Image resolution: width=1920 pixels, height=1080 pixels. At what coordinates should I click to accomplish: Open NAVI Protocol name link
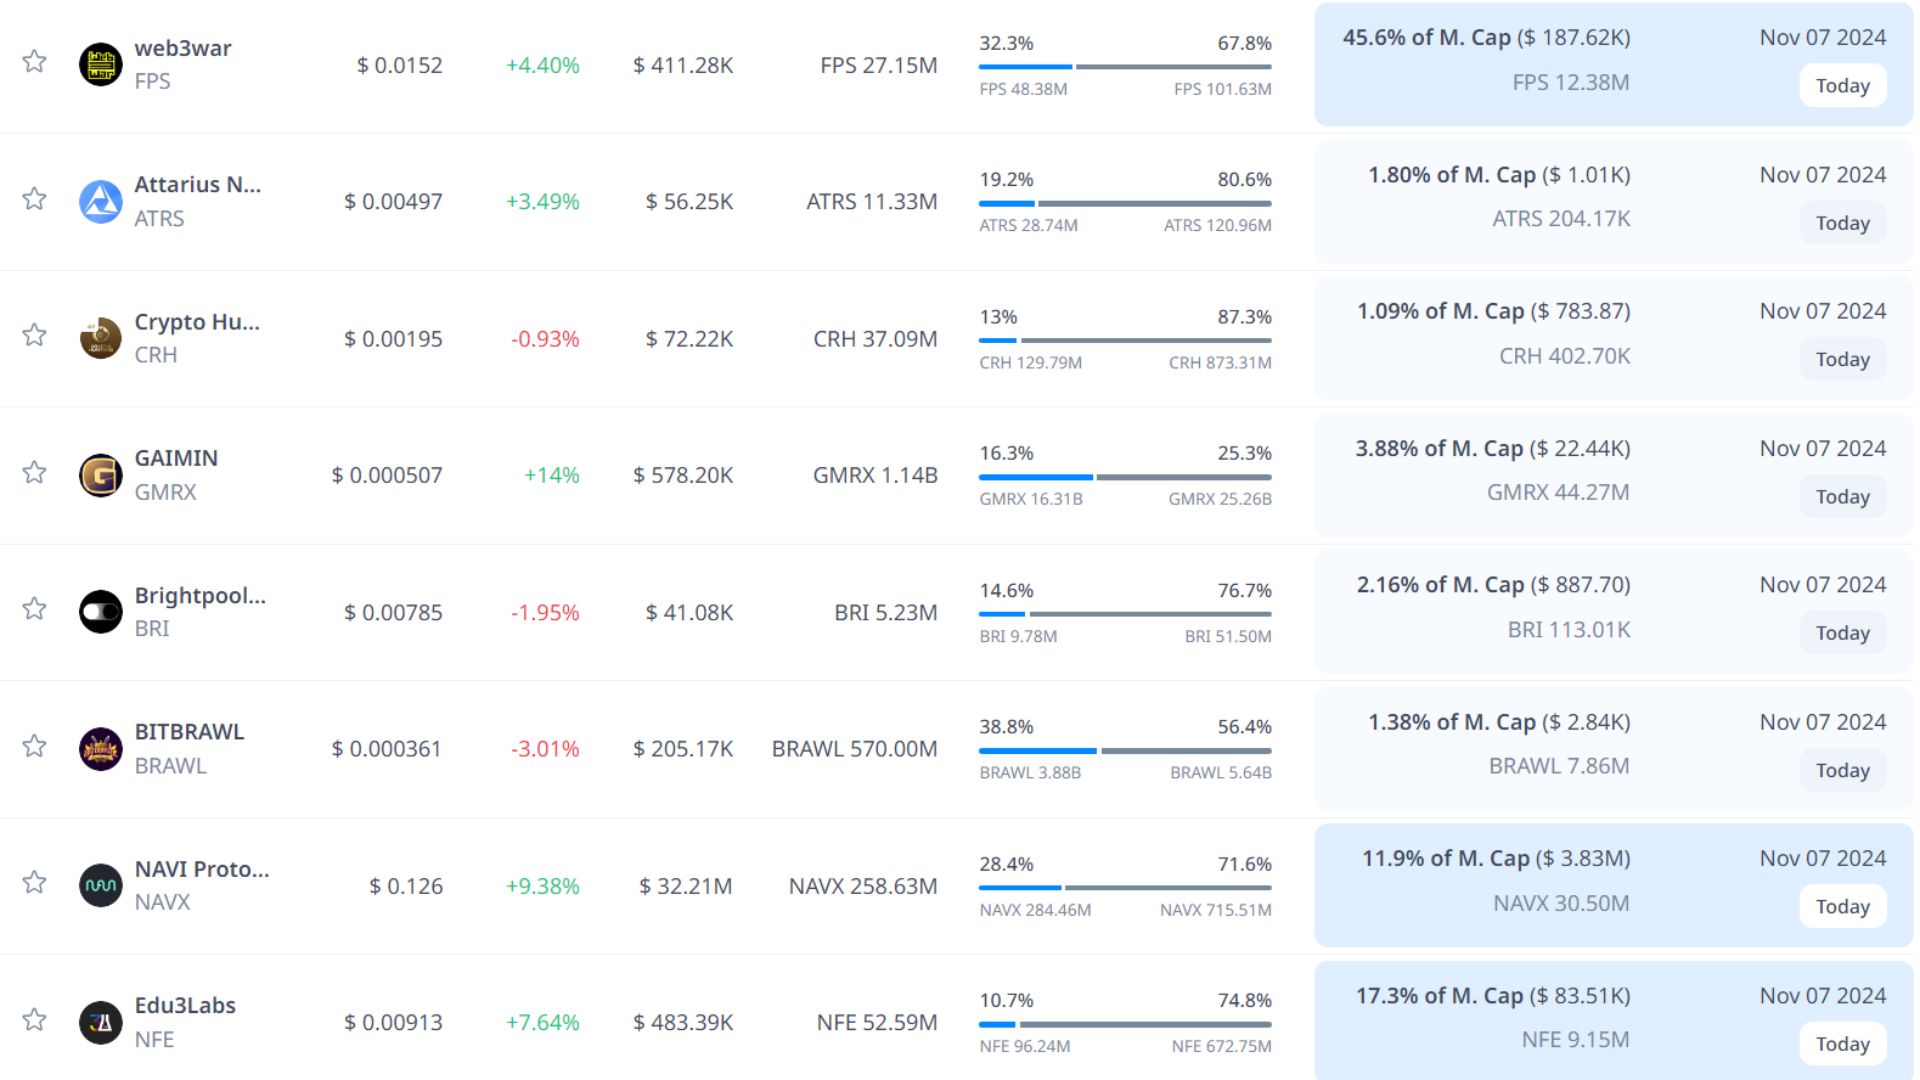tap(201, 869)
